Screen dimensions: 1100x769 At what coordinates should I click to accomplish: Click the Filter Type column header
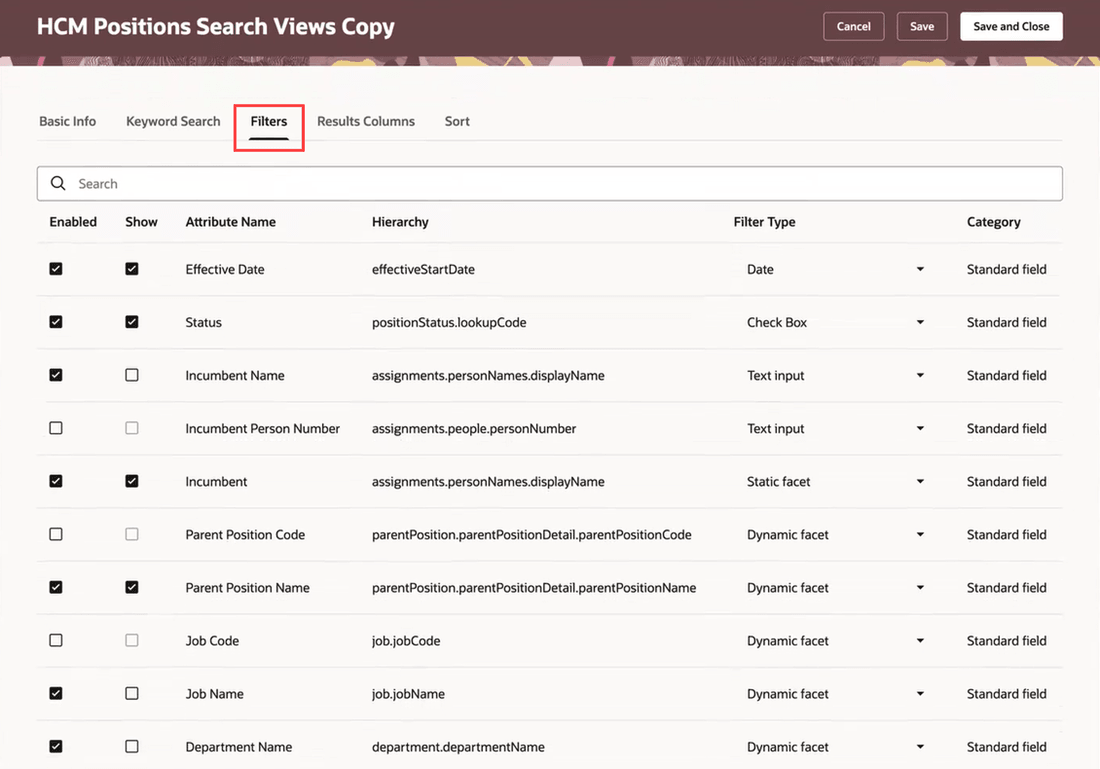[764, 222]
